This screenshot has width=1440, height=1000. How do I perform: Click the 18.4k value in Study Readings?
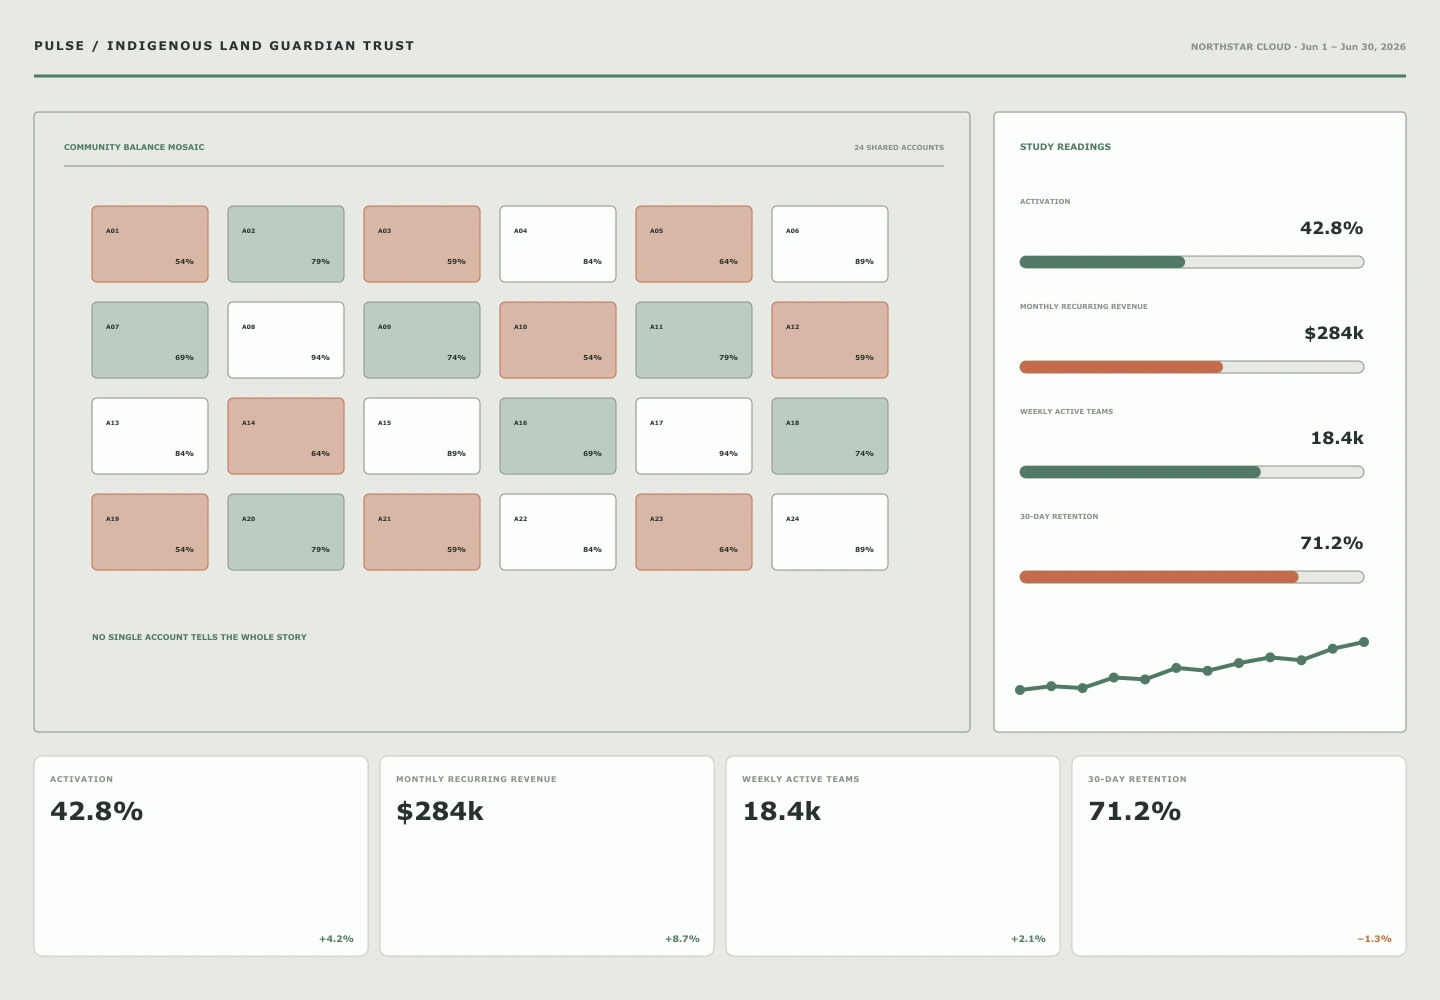[1337, 438]
